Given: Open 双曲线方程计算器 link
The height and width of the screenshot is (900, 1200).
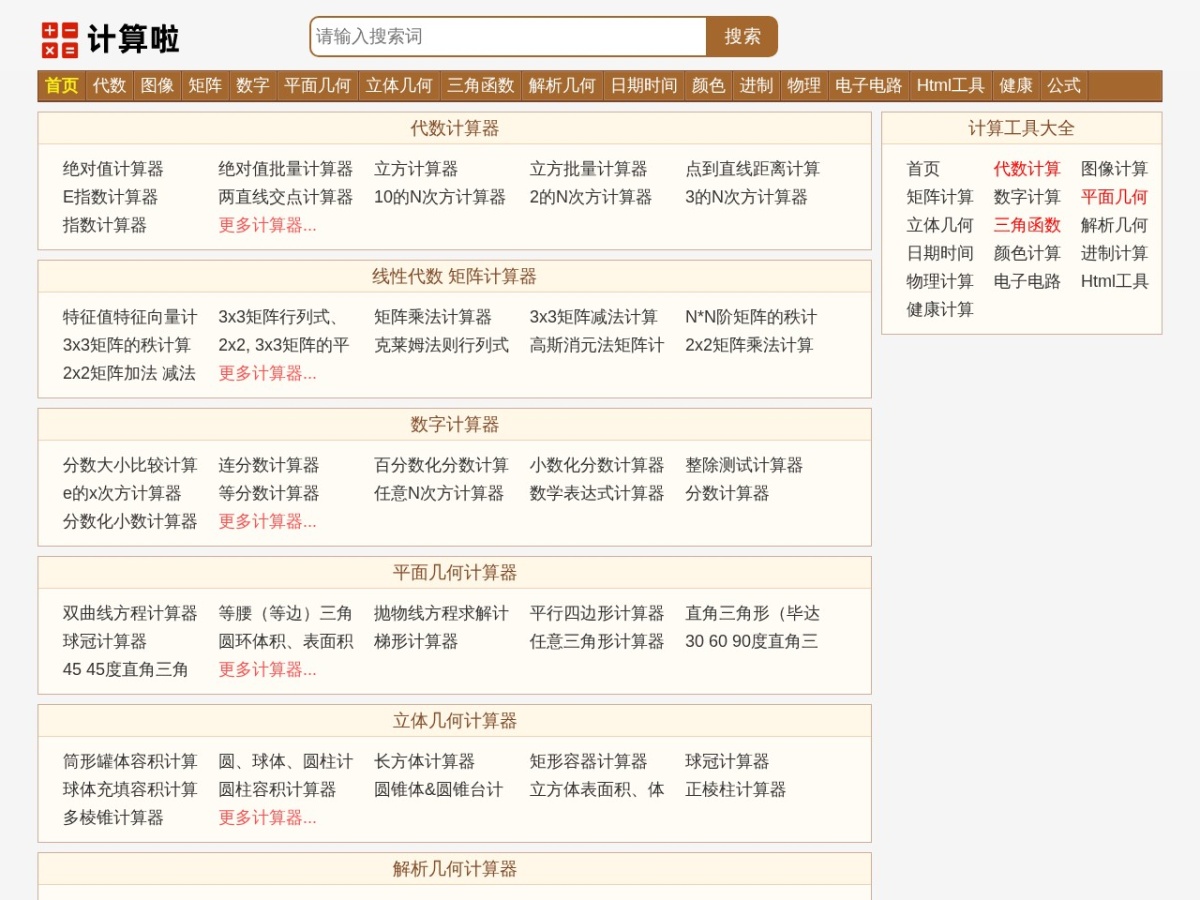Looking at the screenshot, I should [x=130, y=613].
